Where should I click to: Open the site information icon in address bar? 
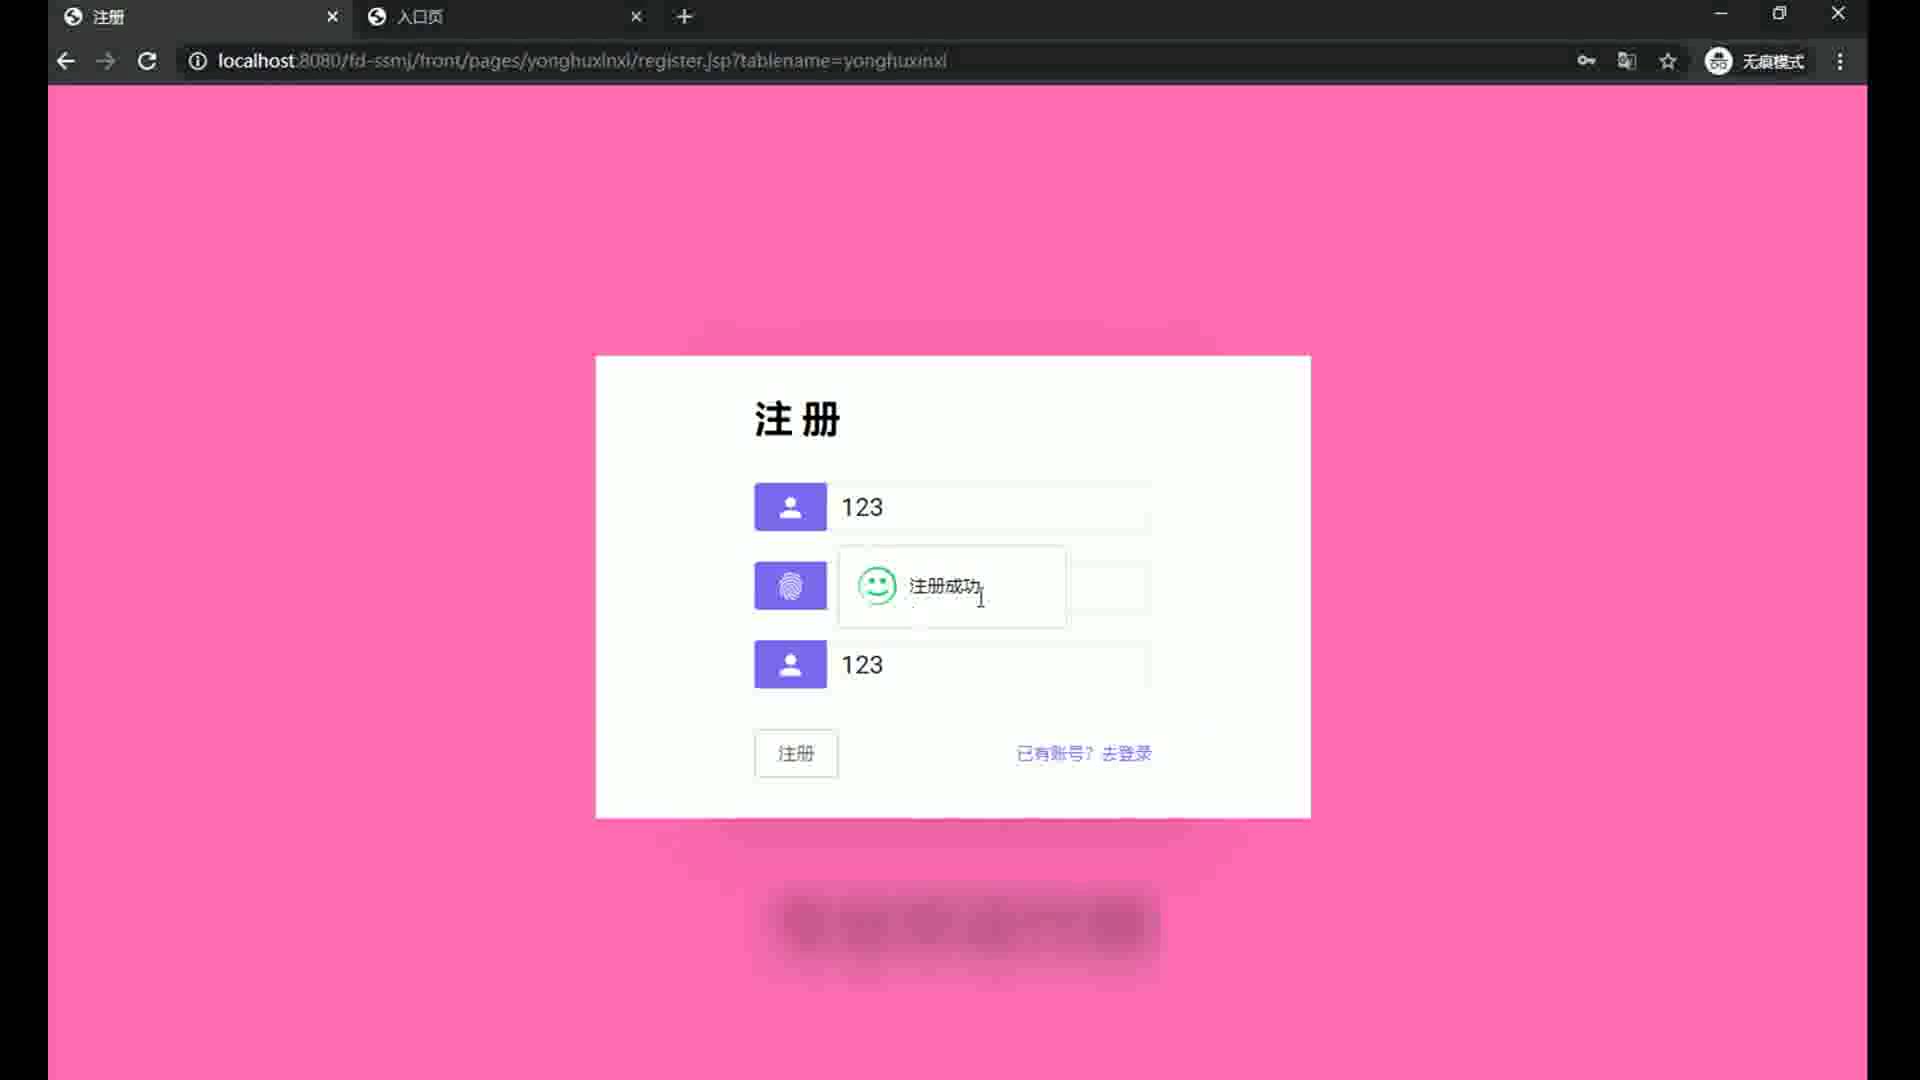click(x=198, y=61)
